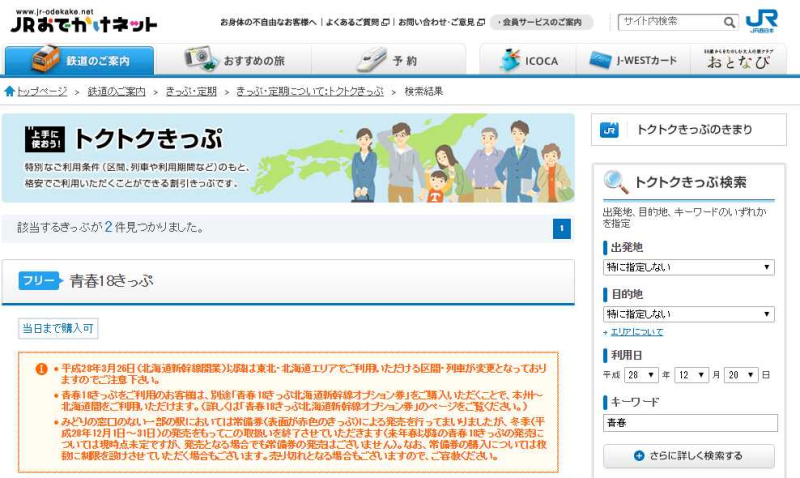Click the 検索結果 breadcrumb text
The image size is (800, 478).
(423, 91)
